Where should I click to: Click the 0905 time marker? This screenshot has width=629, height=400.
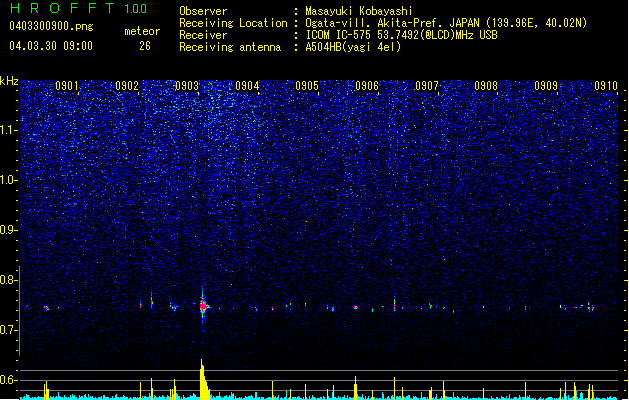click(x=307, y=86)
